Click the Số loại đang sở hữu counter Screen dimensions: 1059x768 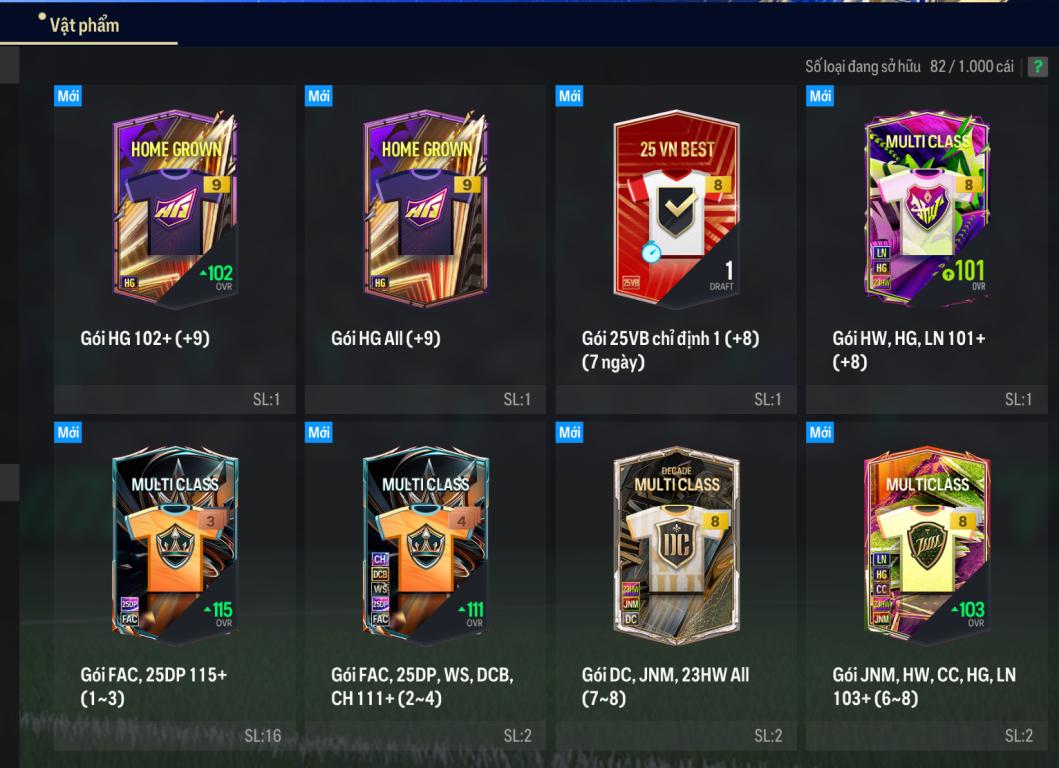[909, 67]
